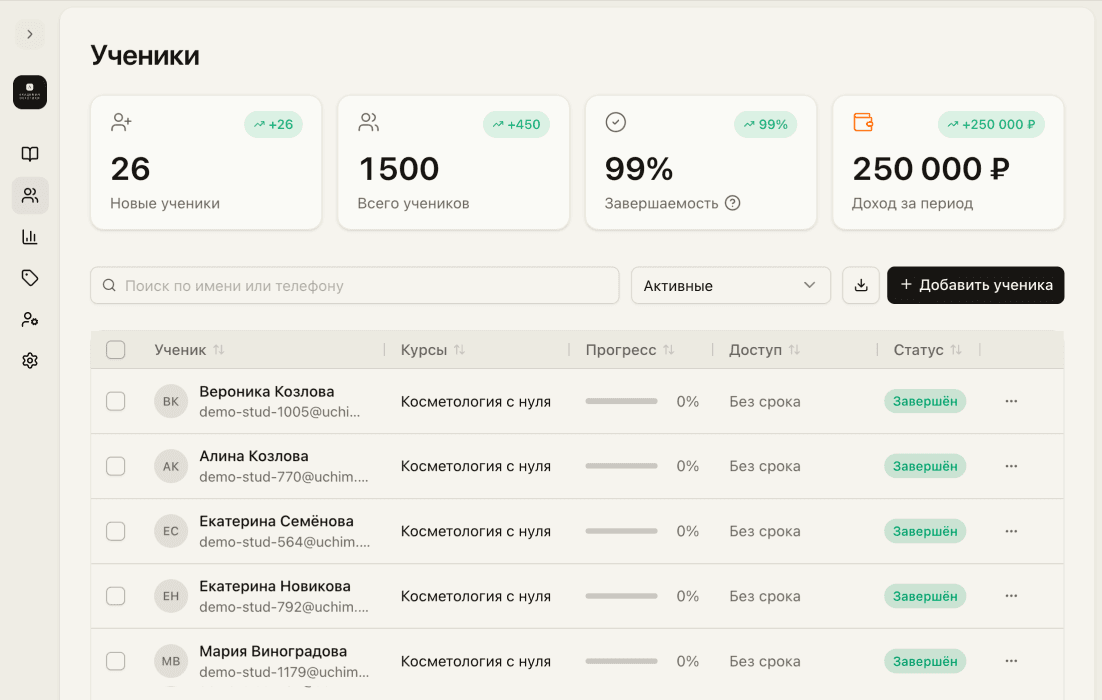This screenshot has width=1102, height=700.
Task: Click the EC avatar of Екатерина Семёнова
Action: 171,531
